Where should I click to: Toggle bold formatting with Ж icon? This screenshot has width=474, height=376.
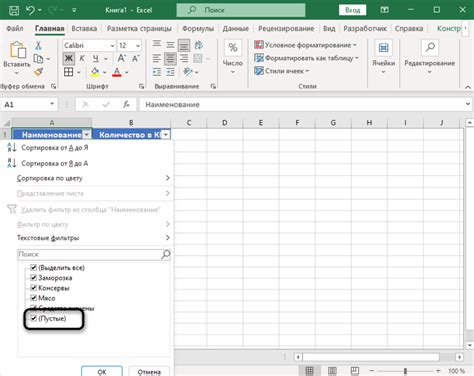68,58
